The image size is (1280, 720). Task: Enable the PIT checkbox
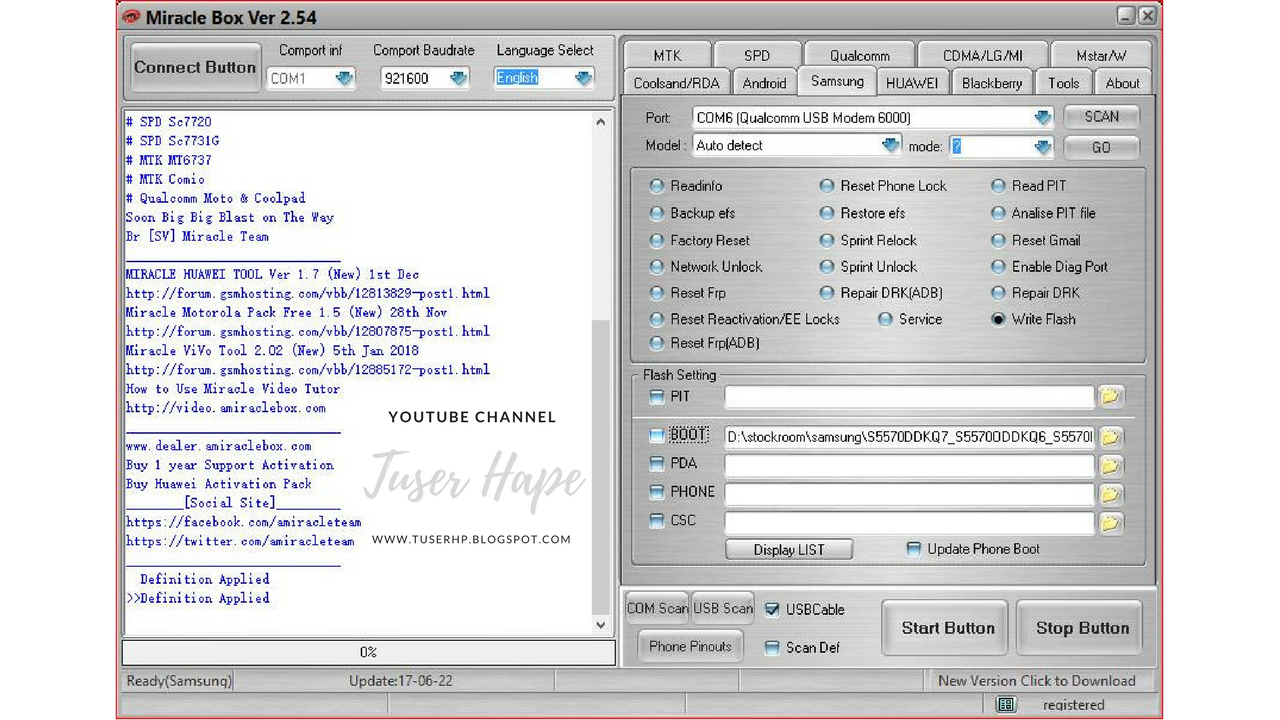pos(657,397)
